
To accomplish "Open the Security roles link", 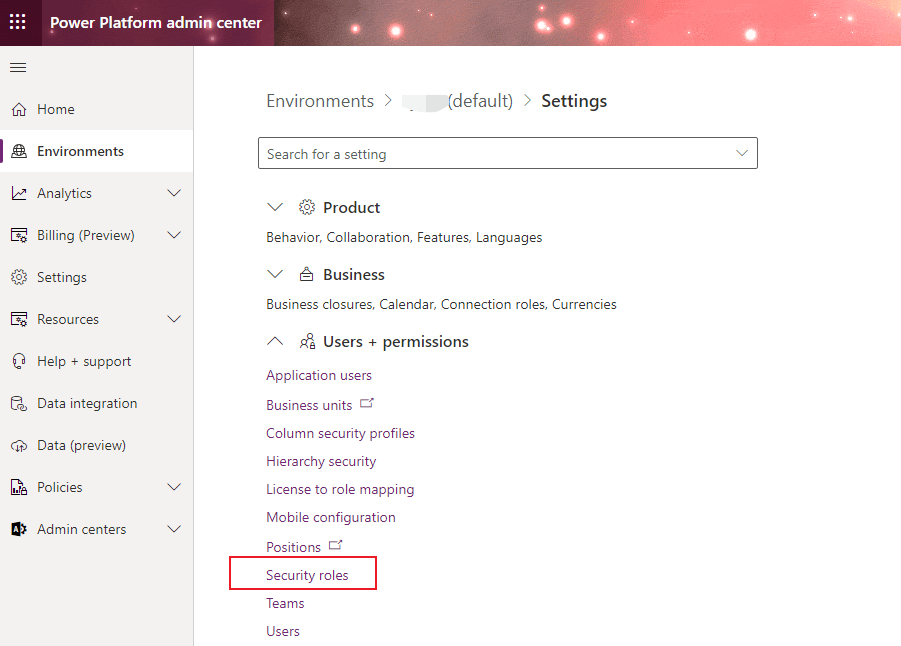I will click(x=307, y=575).
